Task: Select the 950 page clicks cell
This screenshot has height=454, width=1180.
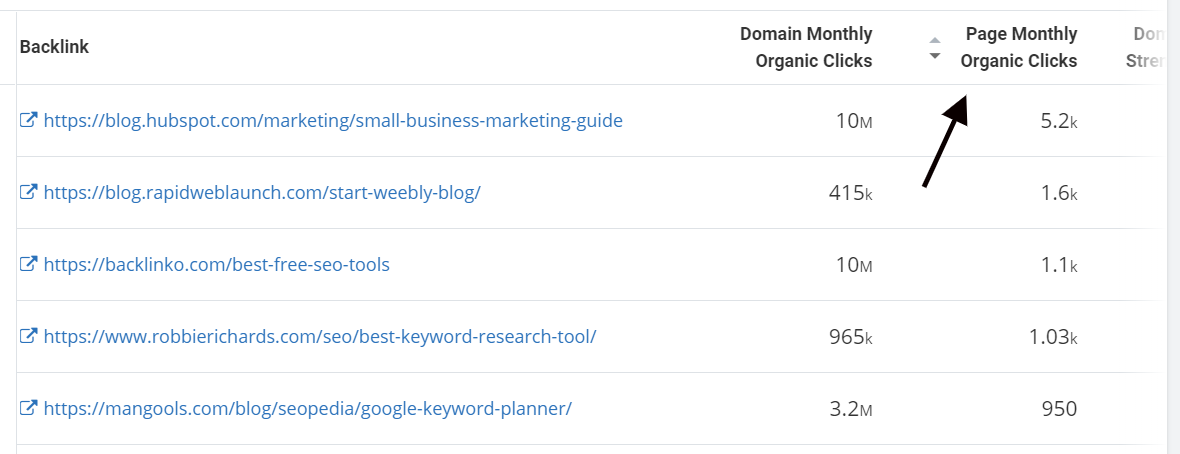Action: [x=1060, y=410]
